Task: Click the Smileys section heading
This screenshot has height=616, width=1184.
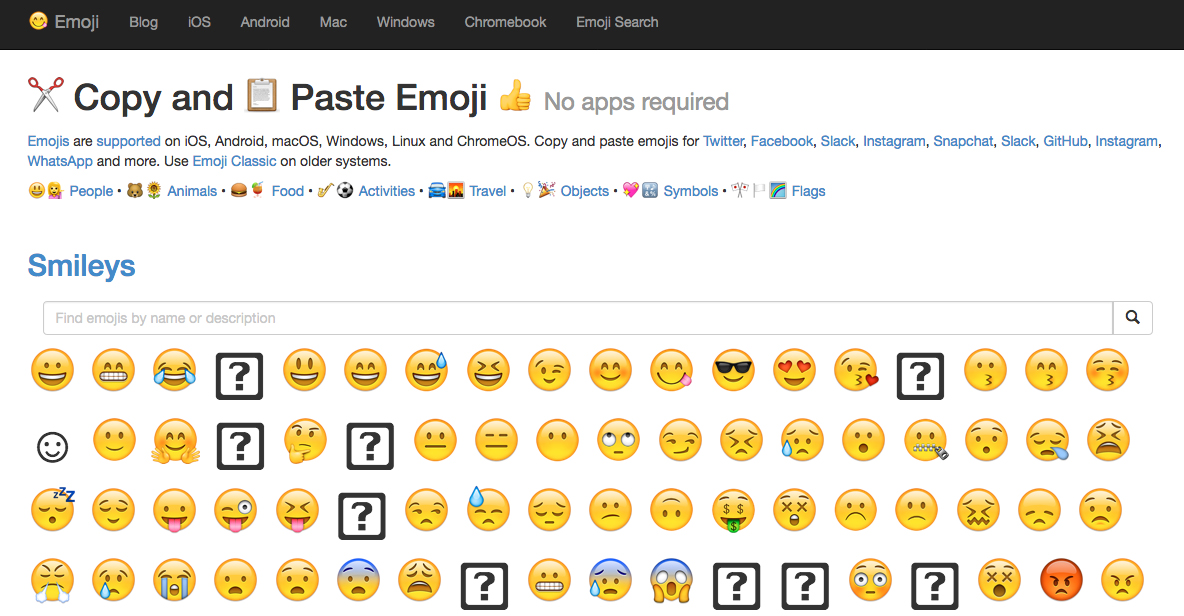Action: click(81, 266)
